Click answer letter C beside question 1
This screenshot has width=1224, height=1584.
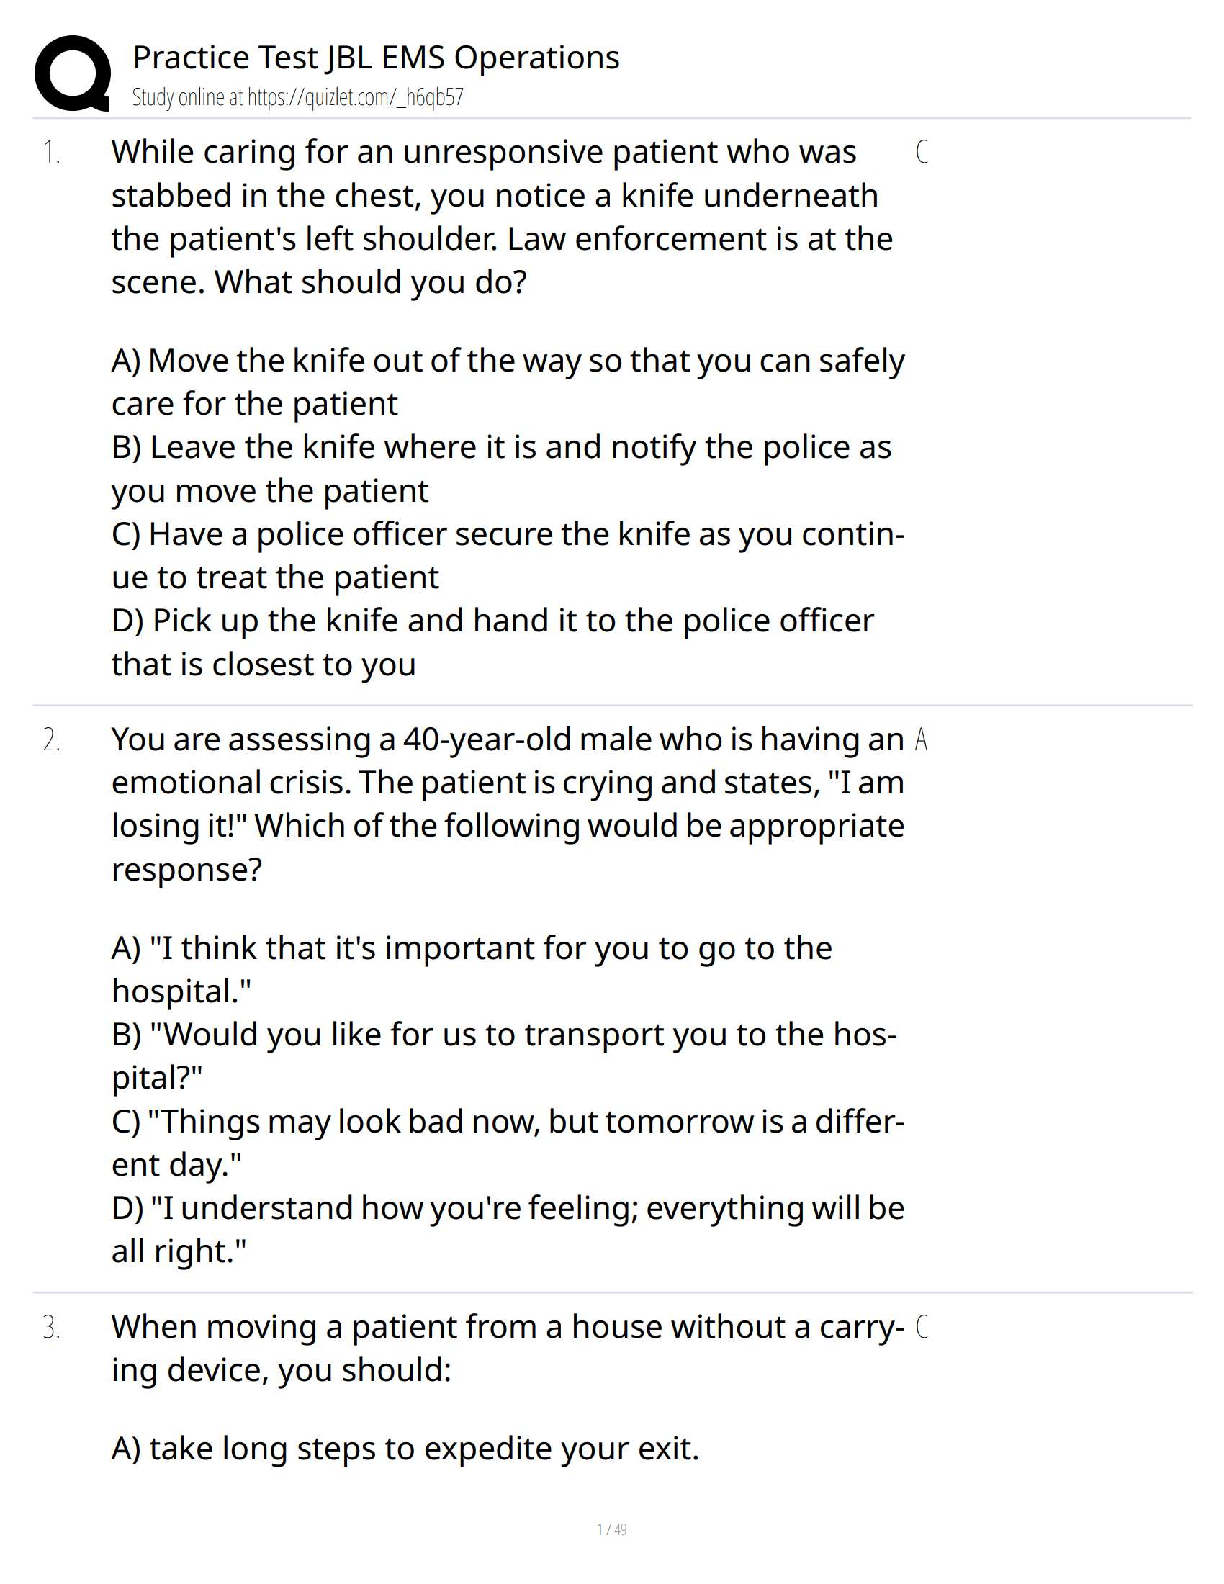tap(922, 152)
